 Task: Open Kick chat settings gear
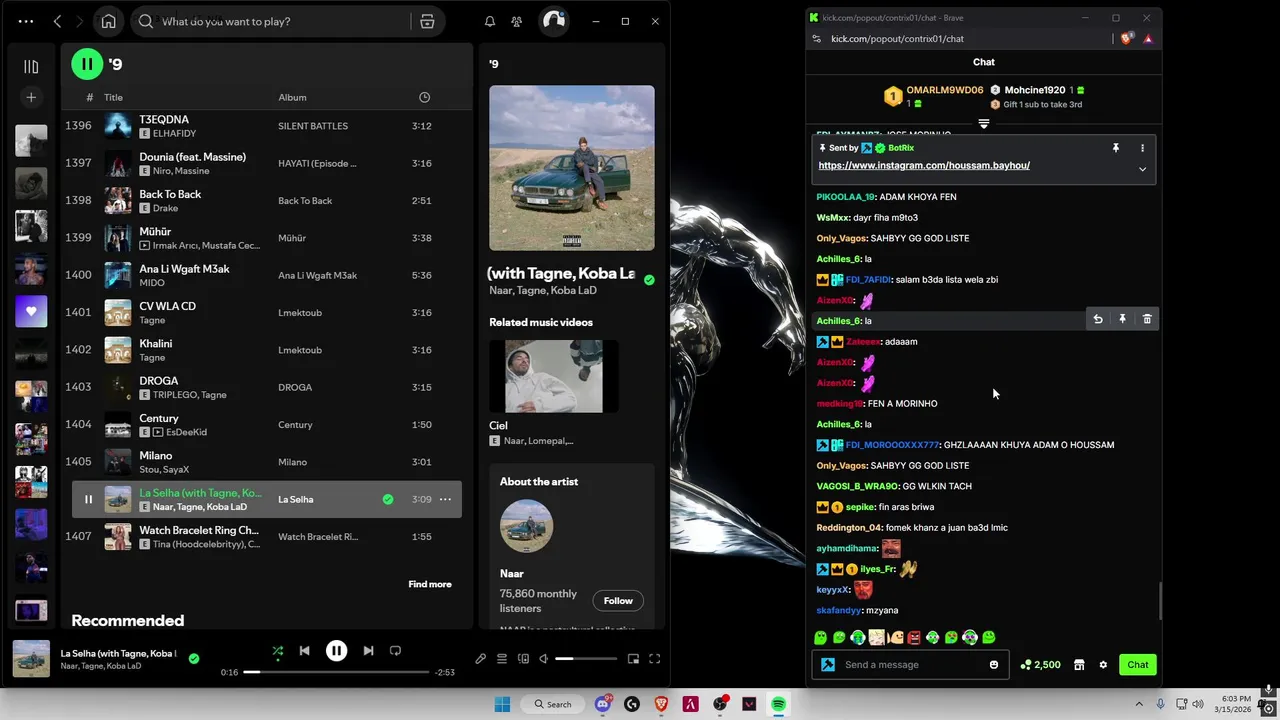point(1103,664)
